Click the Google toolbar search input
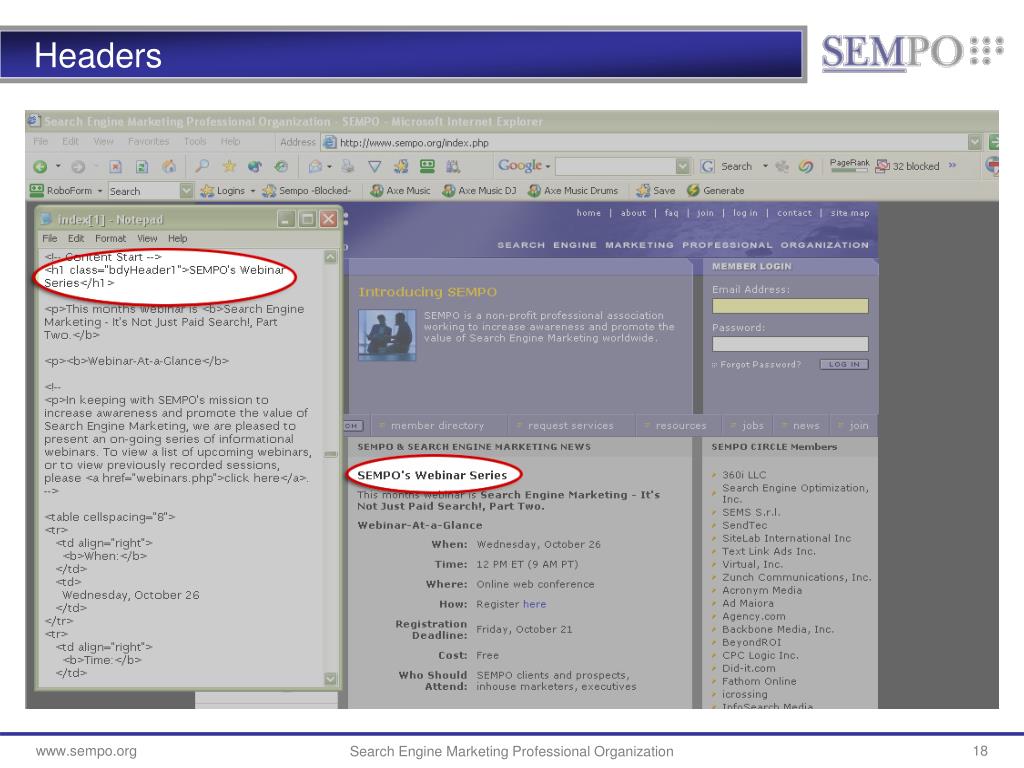This screenshot has width=1024, height=768. pyautogui.click(x=615, y=166)
